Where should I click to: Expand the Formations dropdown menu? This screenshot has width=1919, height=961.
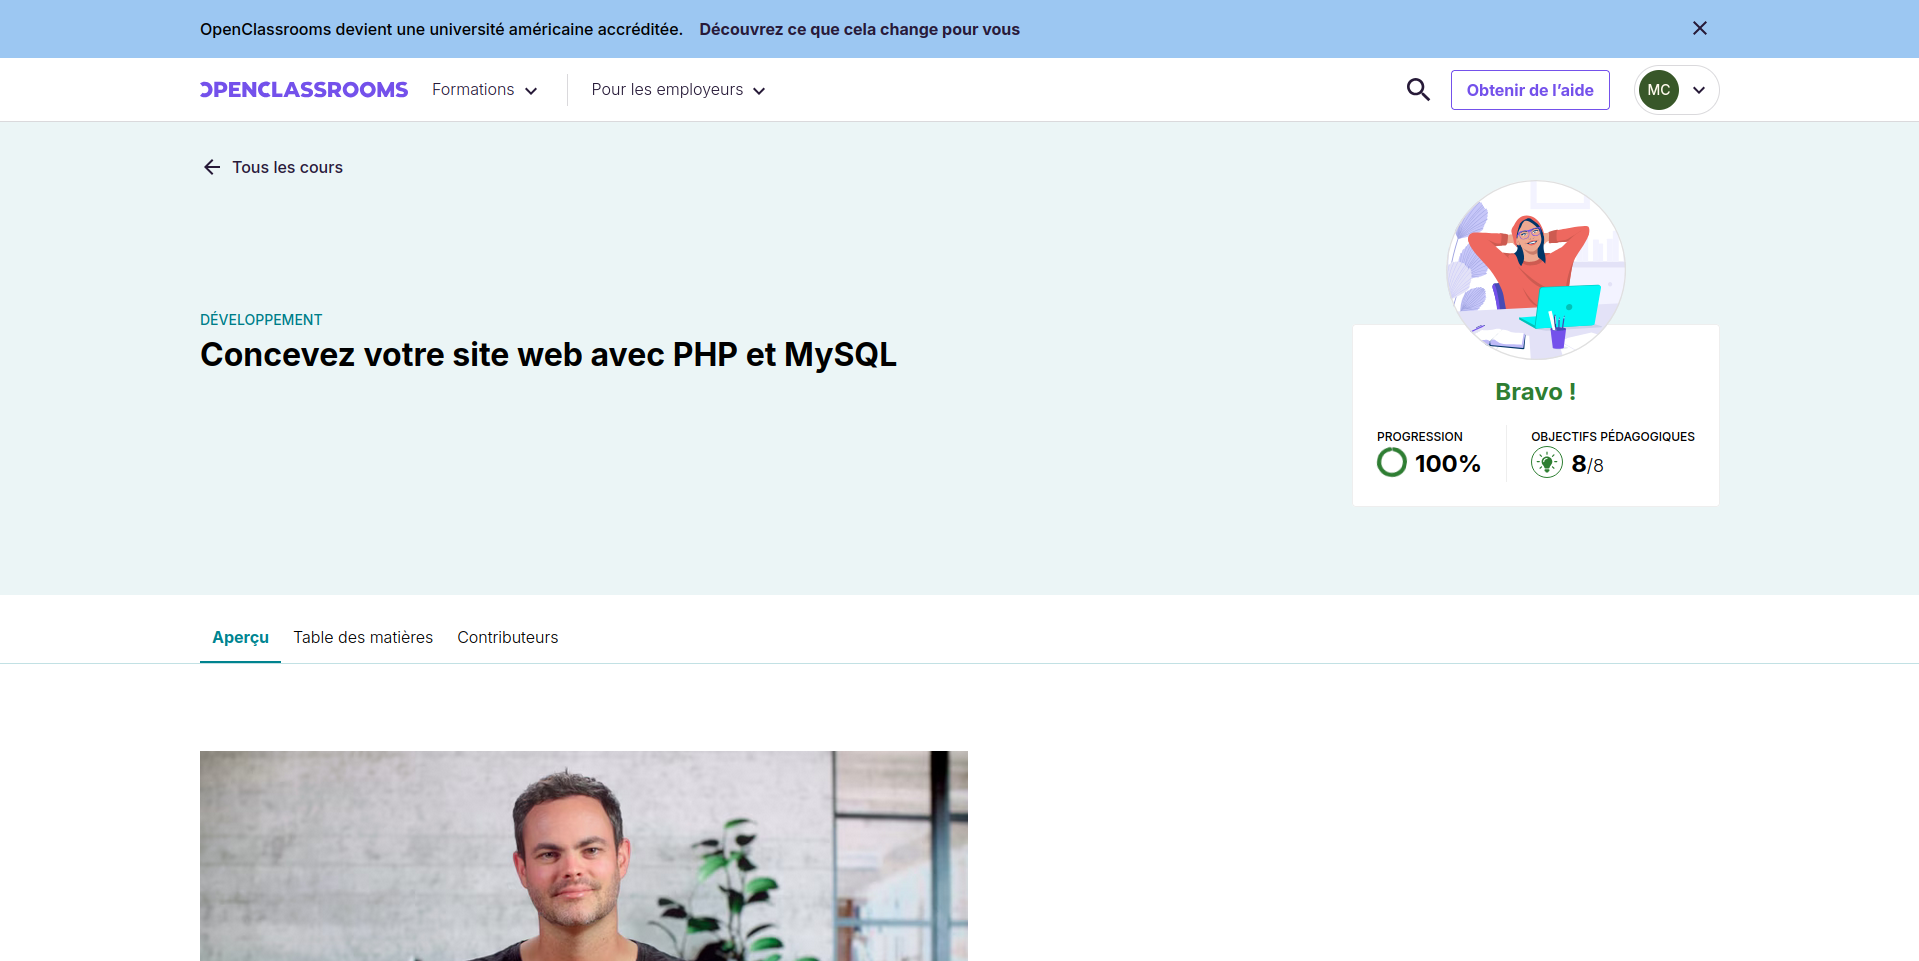484,90
